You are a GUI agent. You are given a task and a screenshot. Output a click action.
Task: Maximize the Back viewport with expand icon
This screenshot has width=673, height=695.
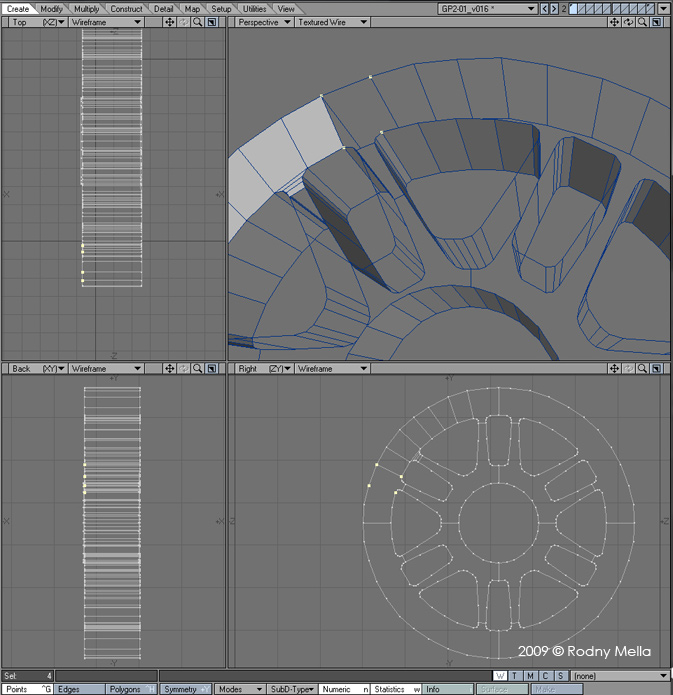coord(212,369)
